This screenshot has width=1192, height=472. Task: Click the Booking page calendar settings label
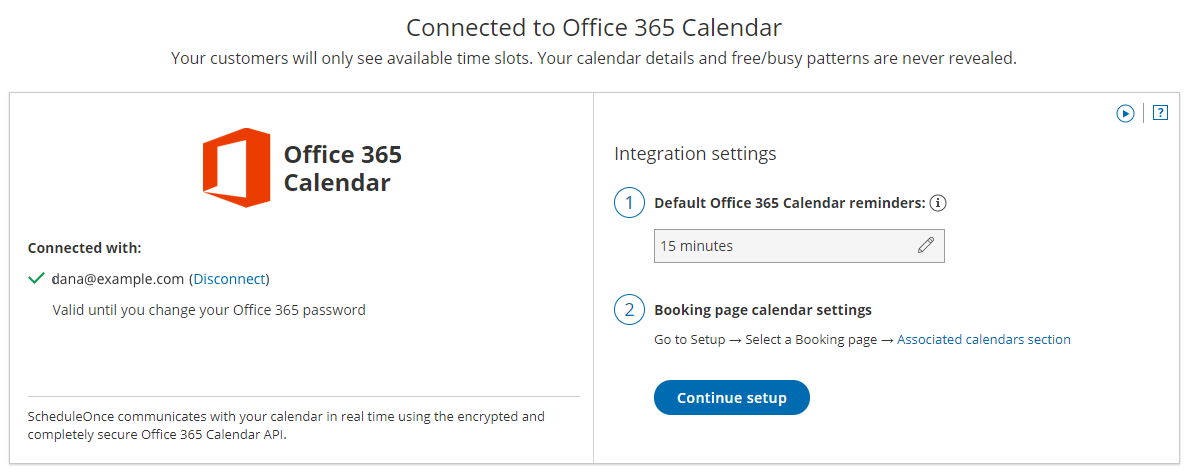point(762,310)
